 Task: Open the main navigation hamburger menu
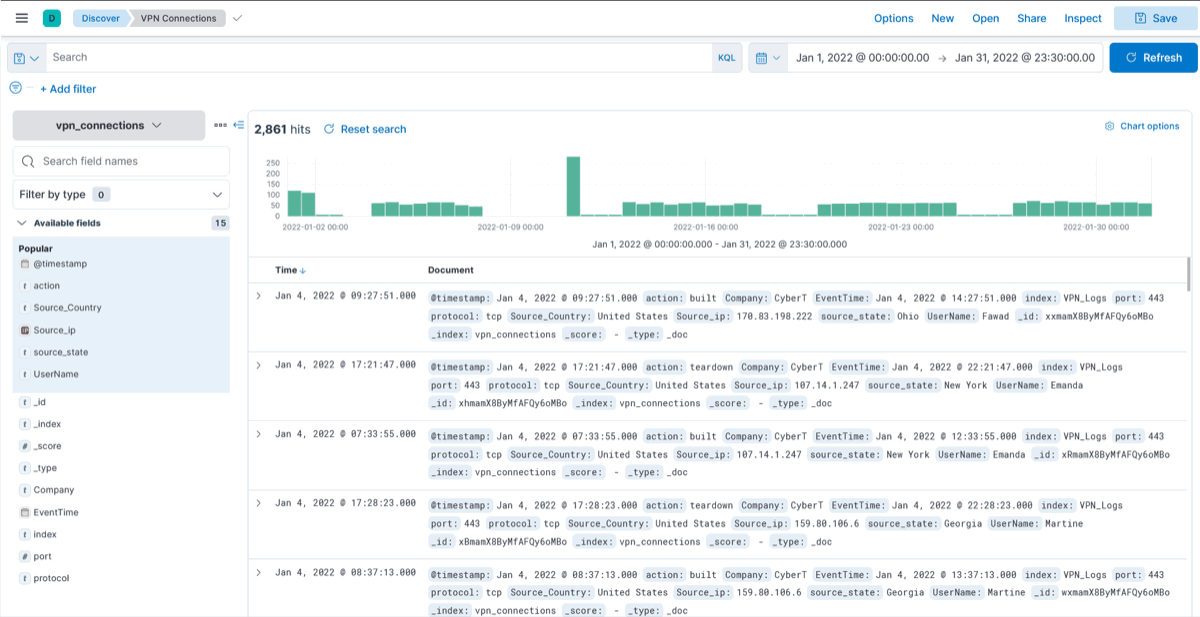(20, 17)
